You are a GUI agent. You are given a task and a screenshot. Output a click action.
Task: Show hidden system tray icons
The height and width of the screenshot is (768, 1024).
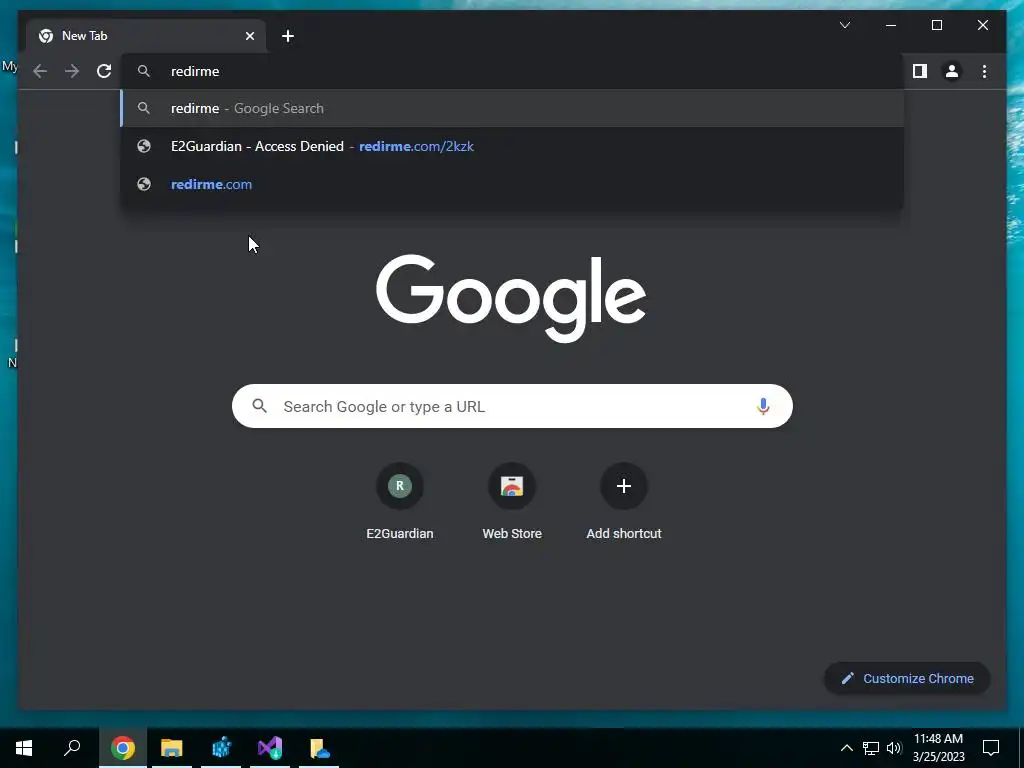pos(846,748)
